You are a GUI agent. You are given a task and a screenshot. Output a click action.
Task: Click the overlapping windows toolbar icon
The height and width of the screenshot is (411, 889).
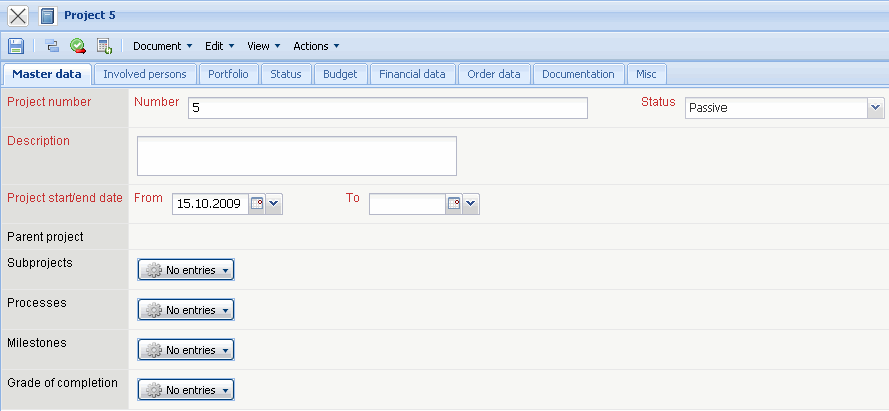click(x=52, y=46)
